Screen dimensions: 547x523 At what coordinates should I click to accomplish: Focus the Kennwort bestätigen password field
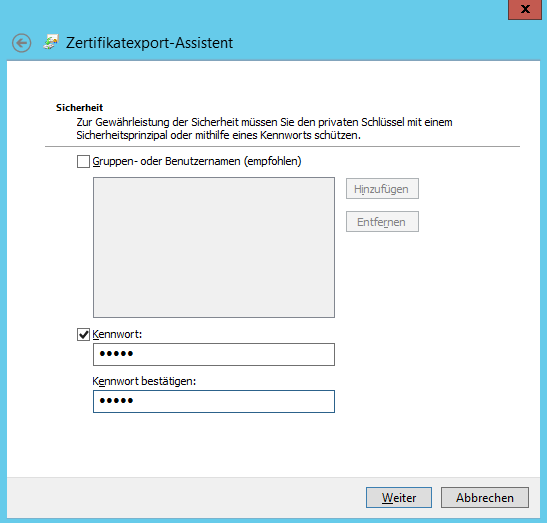(214, 402)
